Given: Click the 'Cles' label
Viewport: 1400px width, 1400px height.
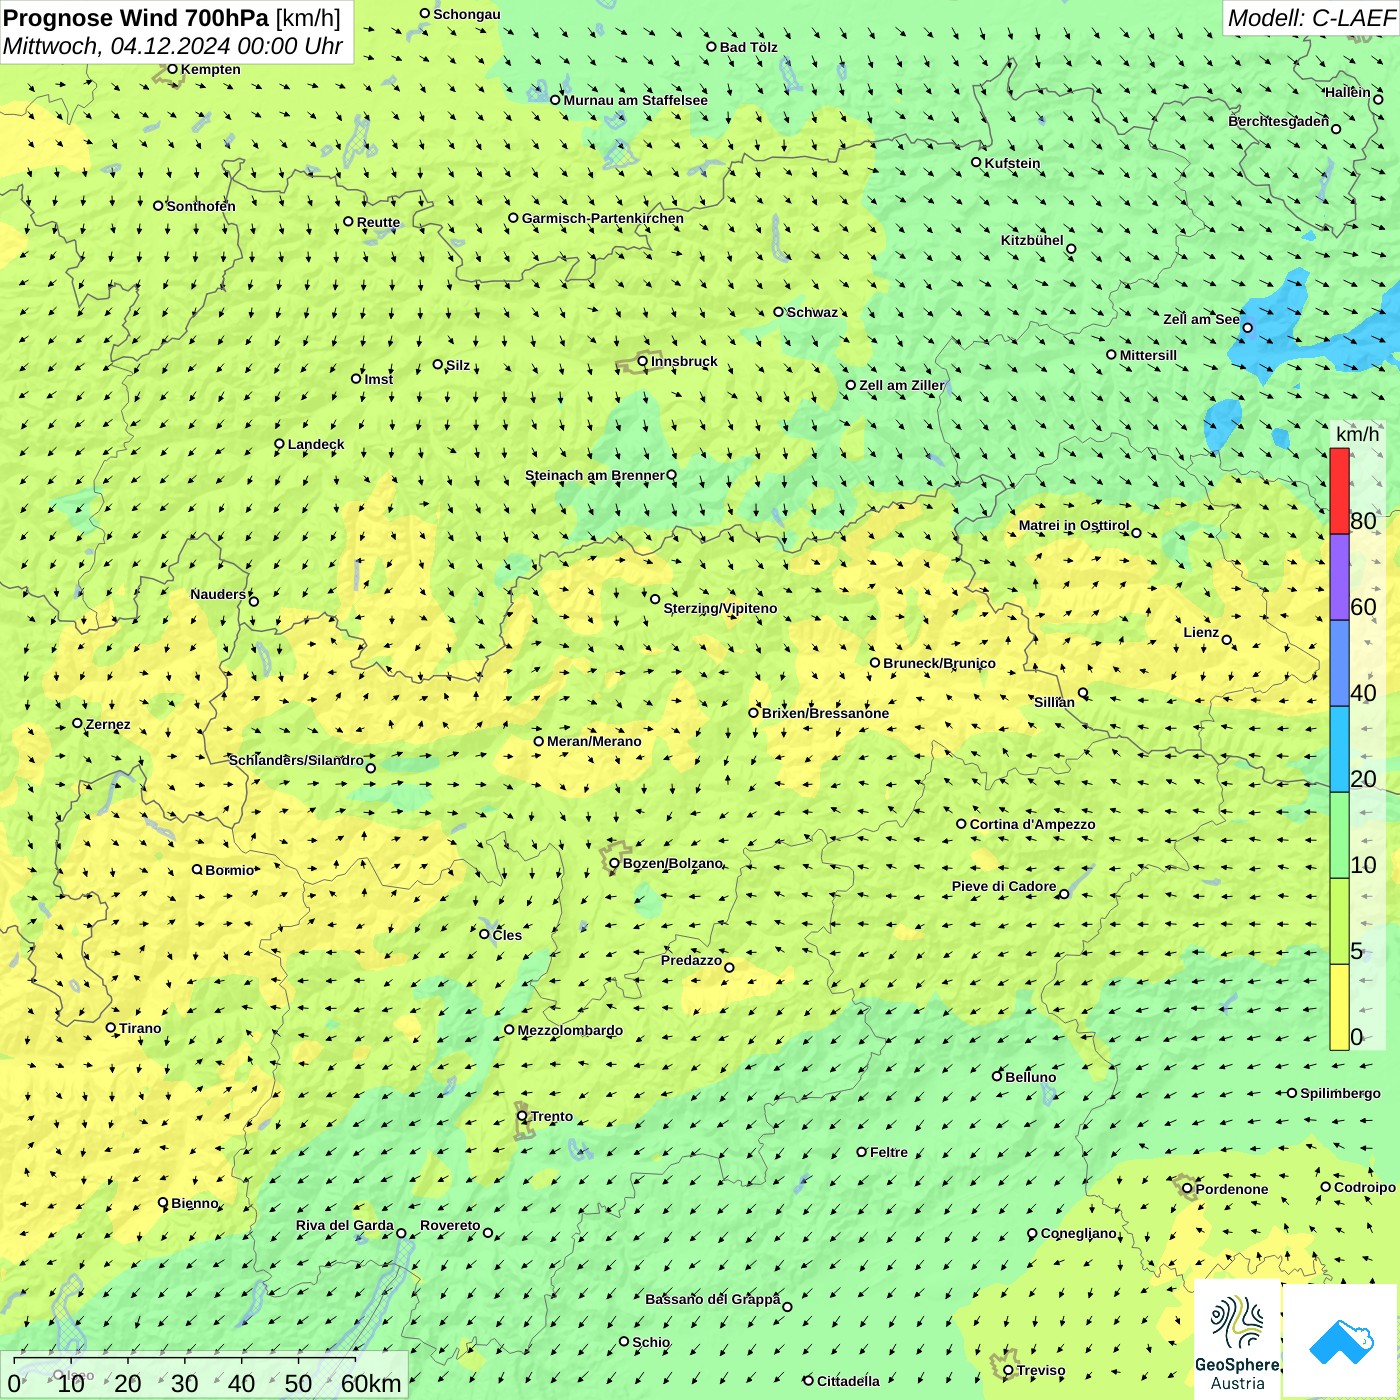Looking at the screenshot, I should (507, 935).
